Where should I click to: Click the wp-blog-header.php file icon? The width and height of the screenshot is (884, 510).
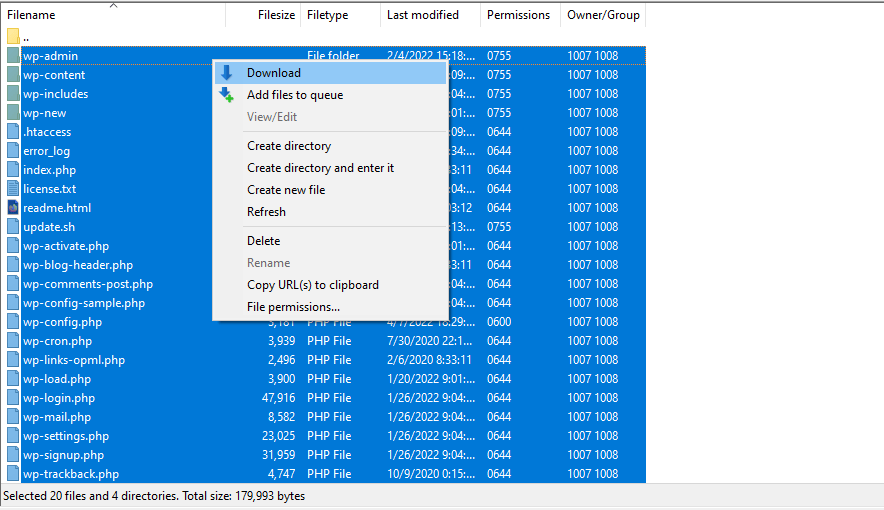[x=14, y=265]
